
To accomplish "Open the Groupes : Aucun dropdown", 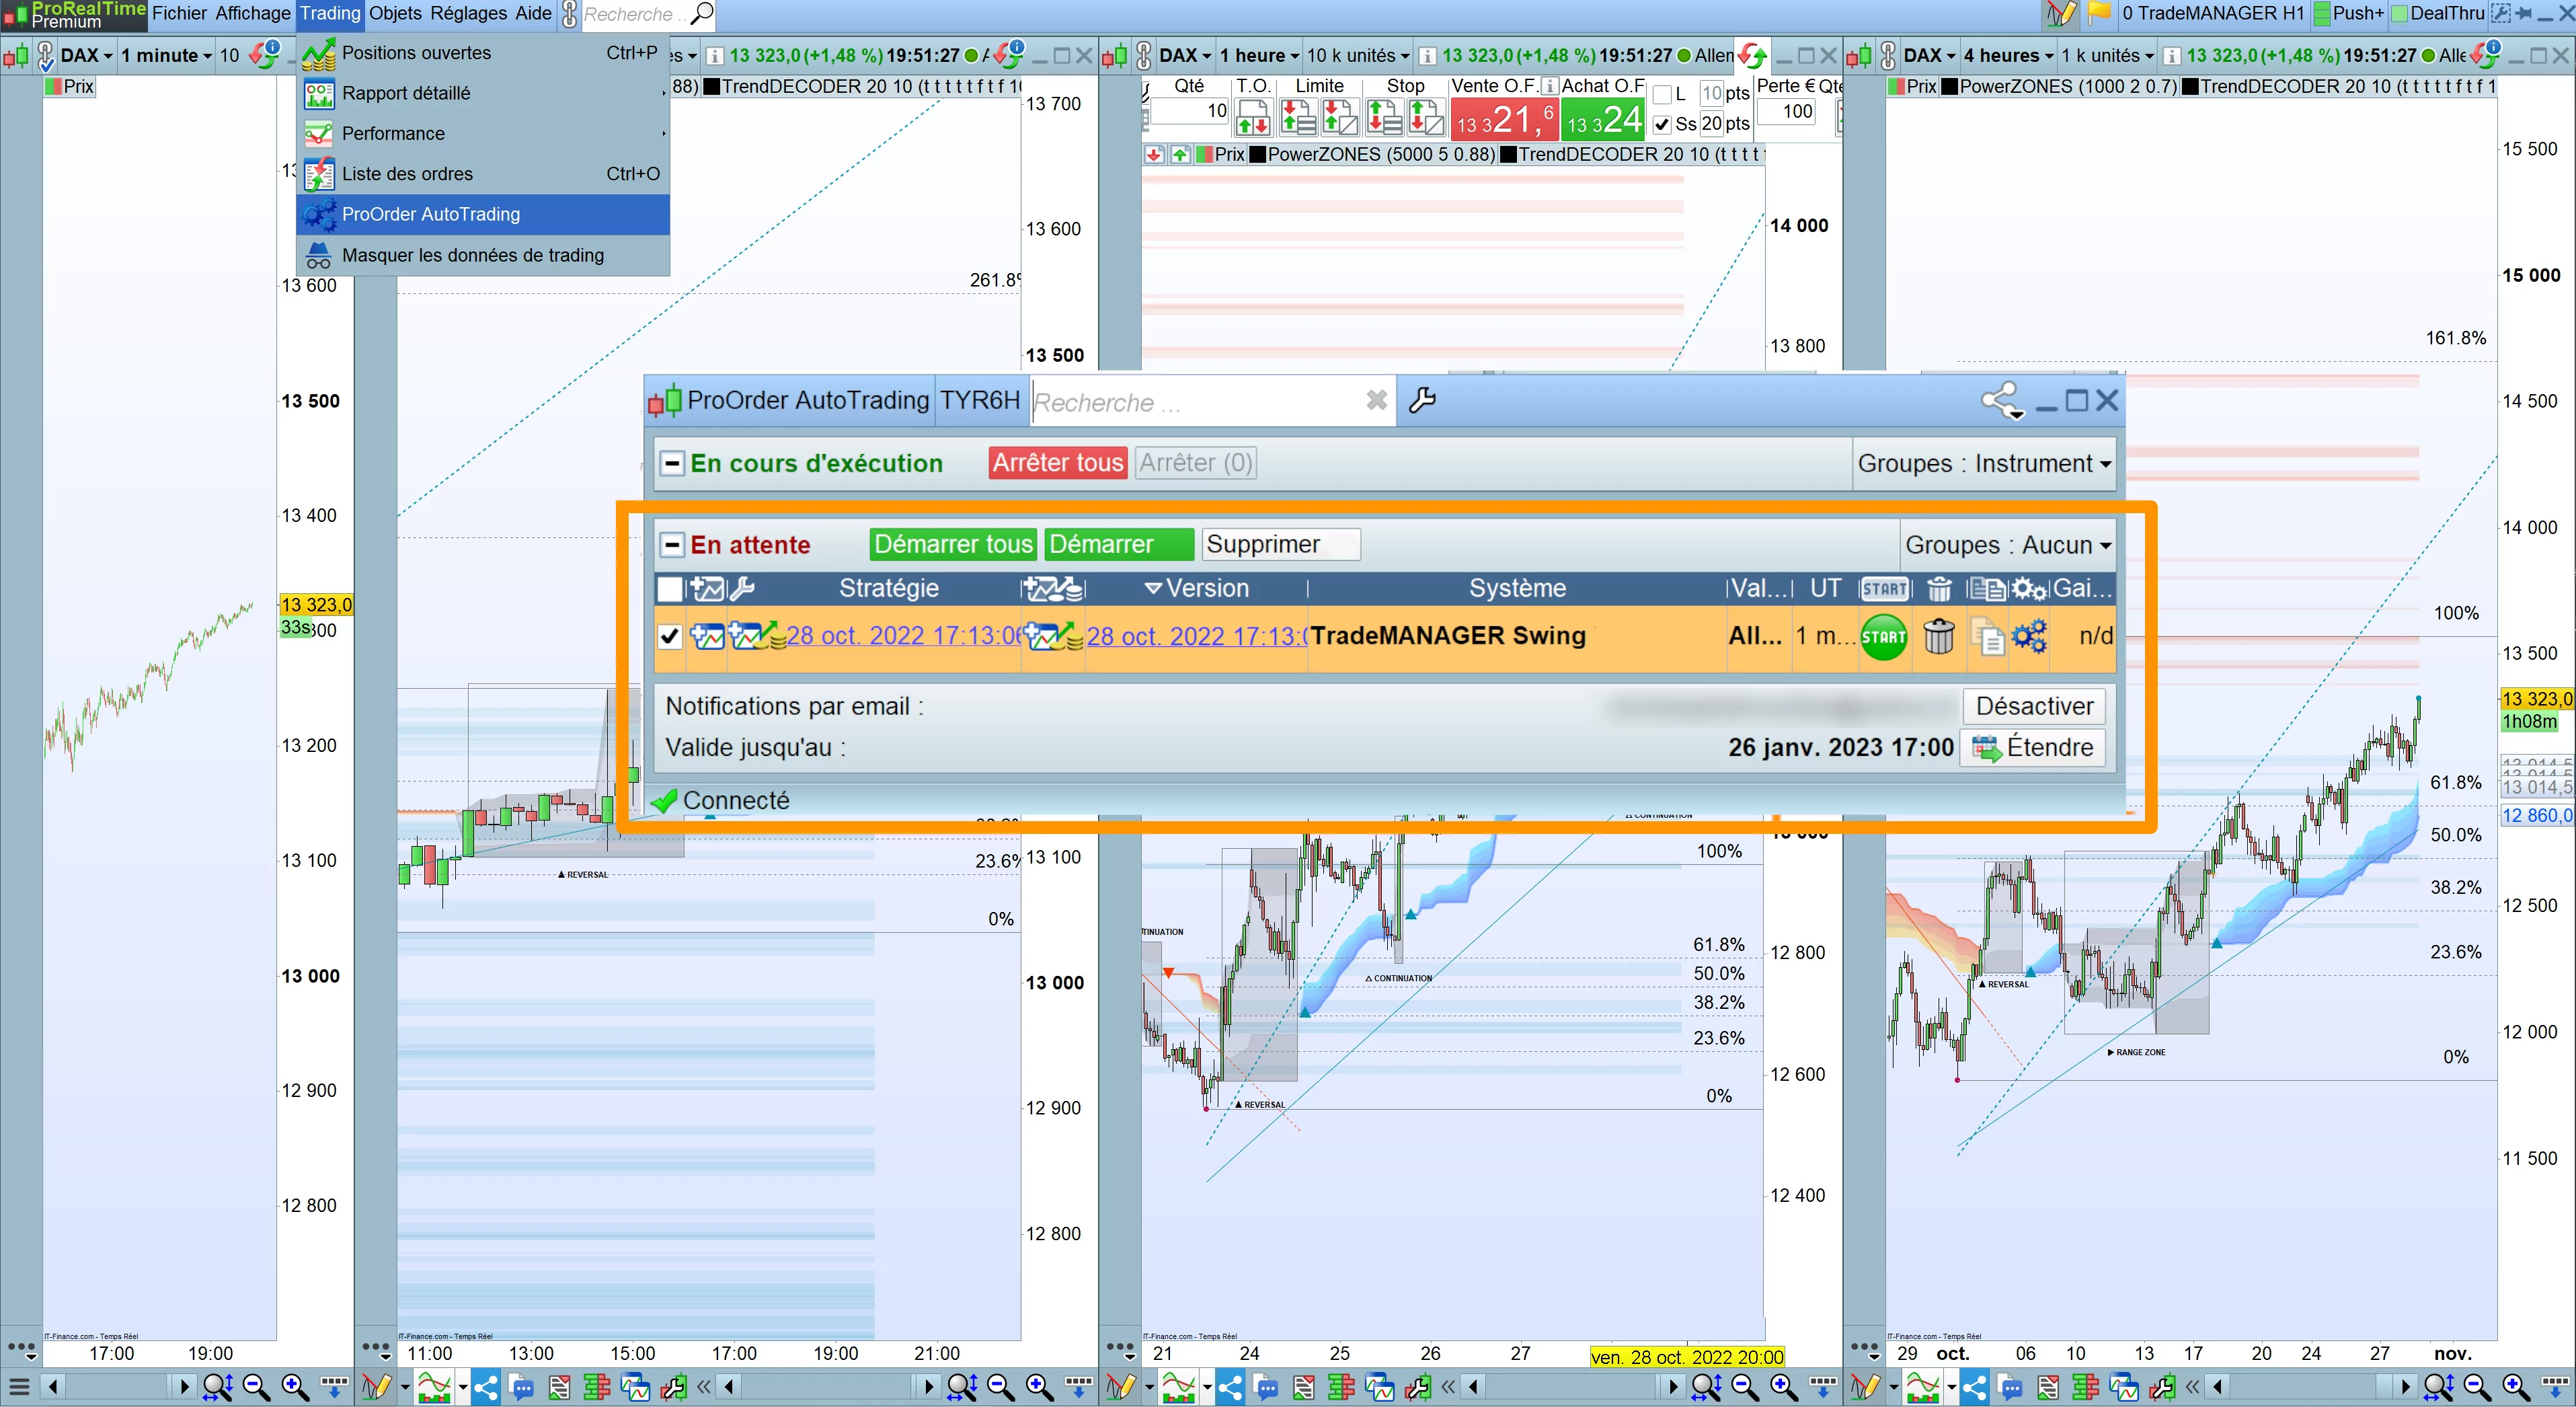I will (2007, 545).
